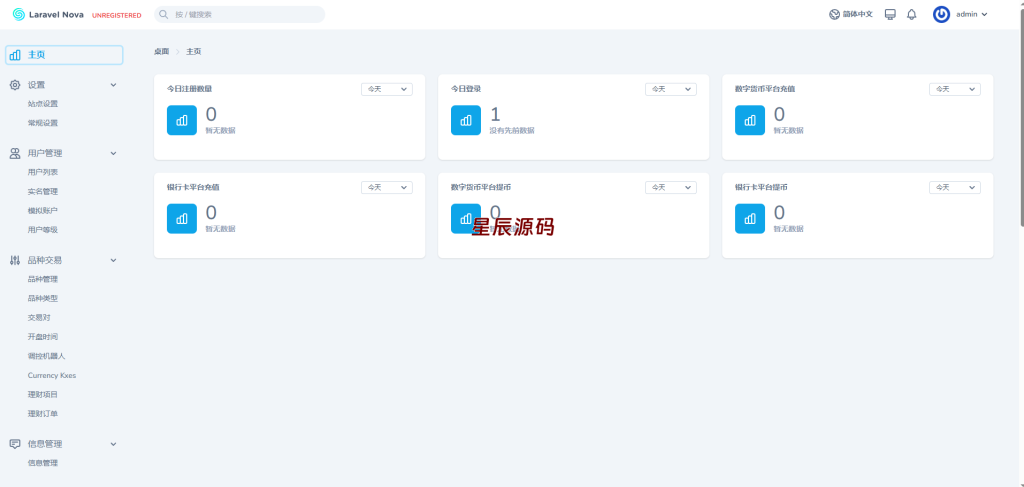Screen dimensions: 1024x487
Task: Open 开盘时间 page
Action: coord(42,337)
